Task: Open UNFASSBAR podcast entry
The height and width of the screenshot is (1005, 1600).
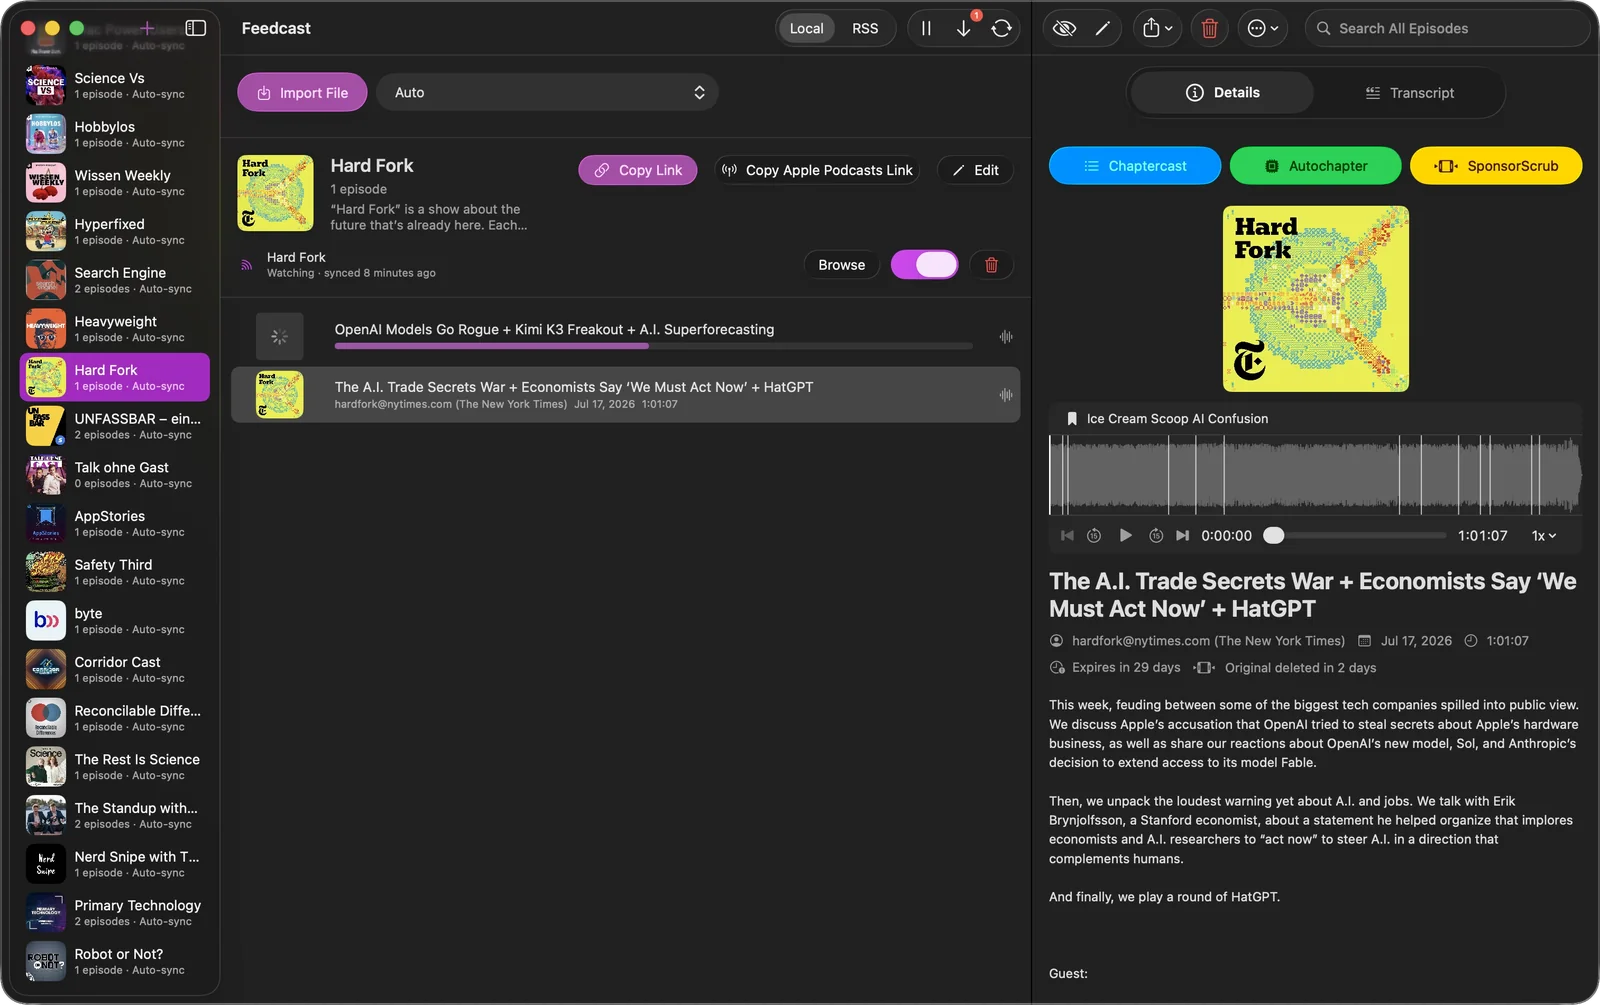Action: pyautogui.click(x=115, y=426)
